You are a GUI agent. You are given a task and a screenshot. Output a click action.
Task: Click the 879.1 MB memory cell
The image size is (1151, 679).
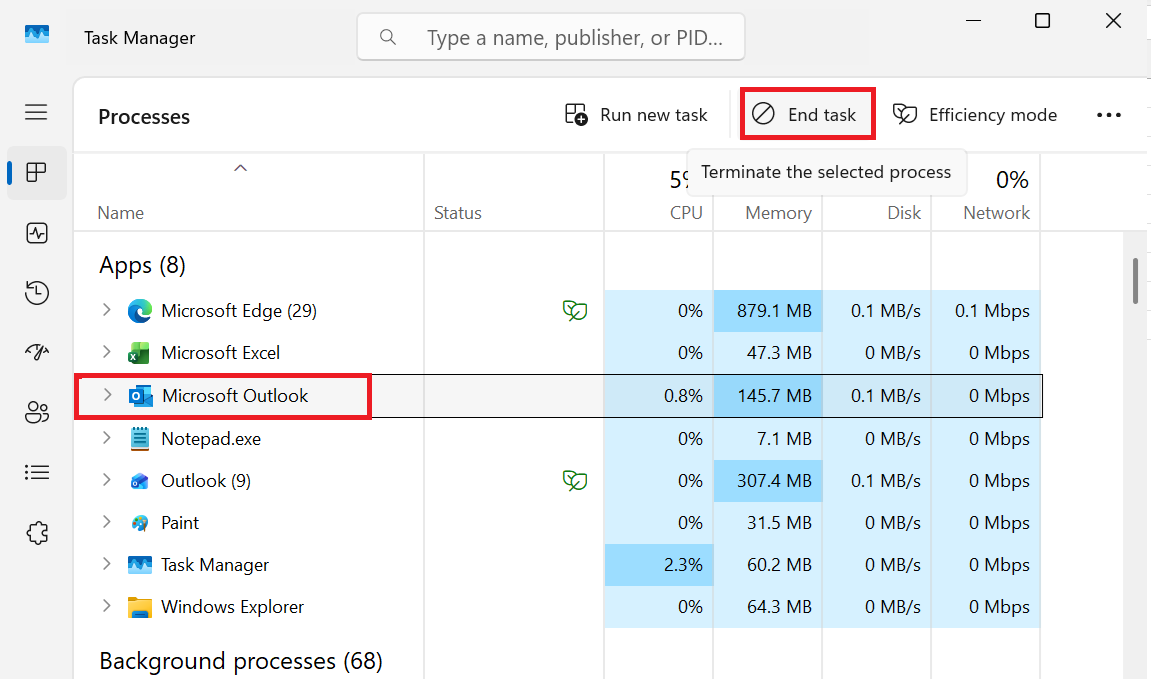tap(768, 311)
